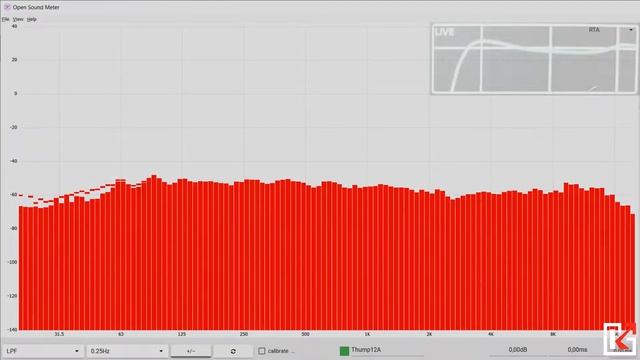Open the View menu

(x=18, y=19)
